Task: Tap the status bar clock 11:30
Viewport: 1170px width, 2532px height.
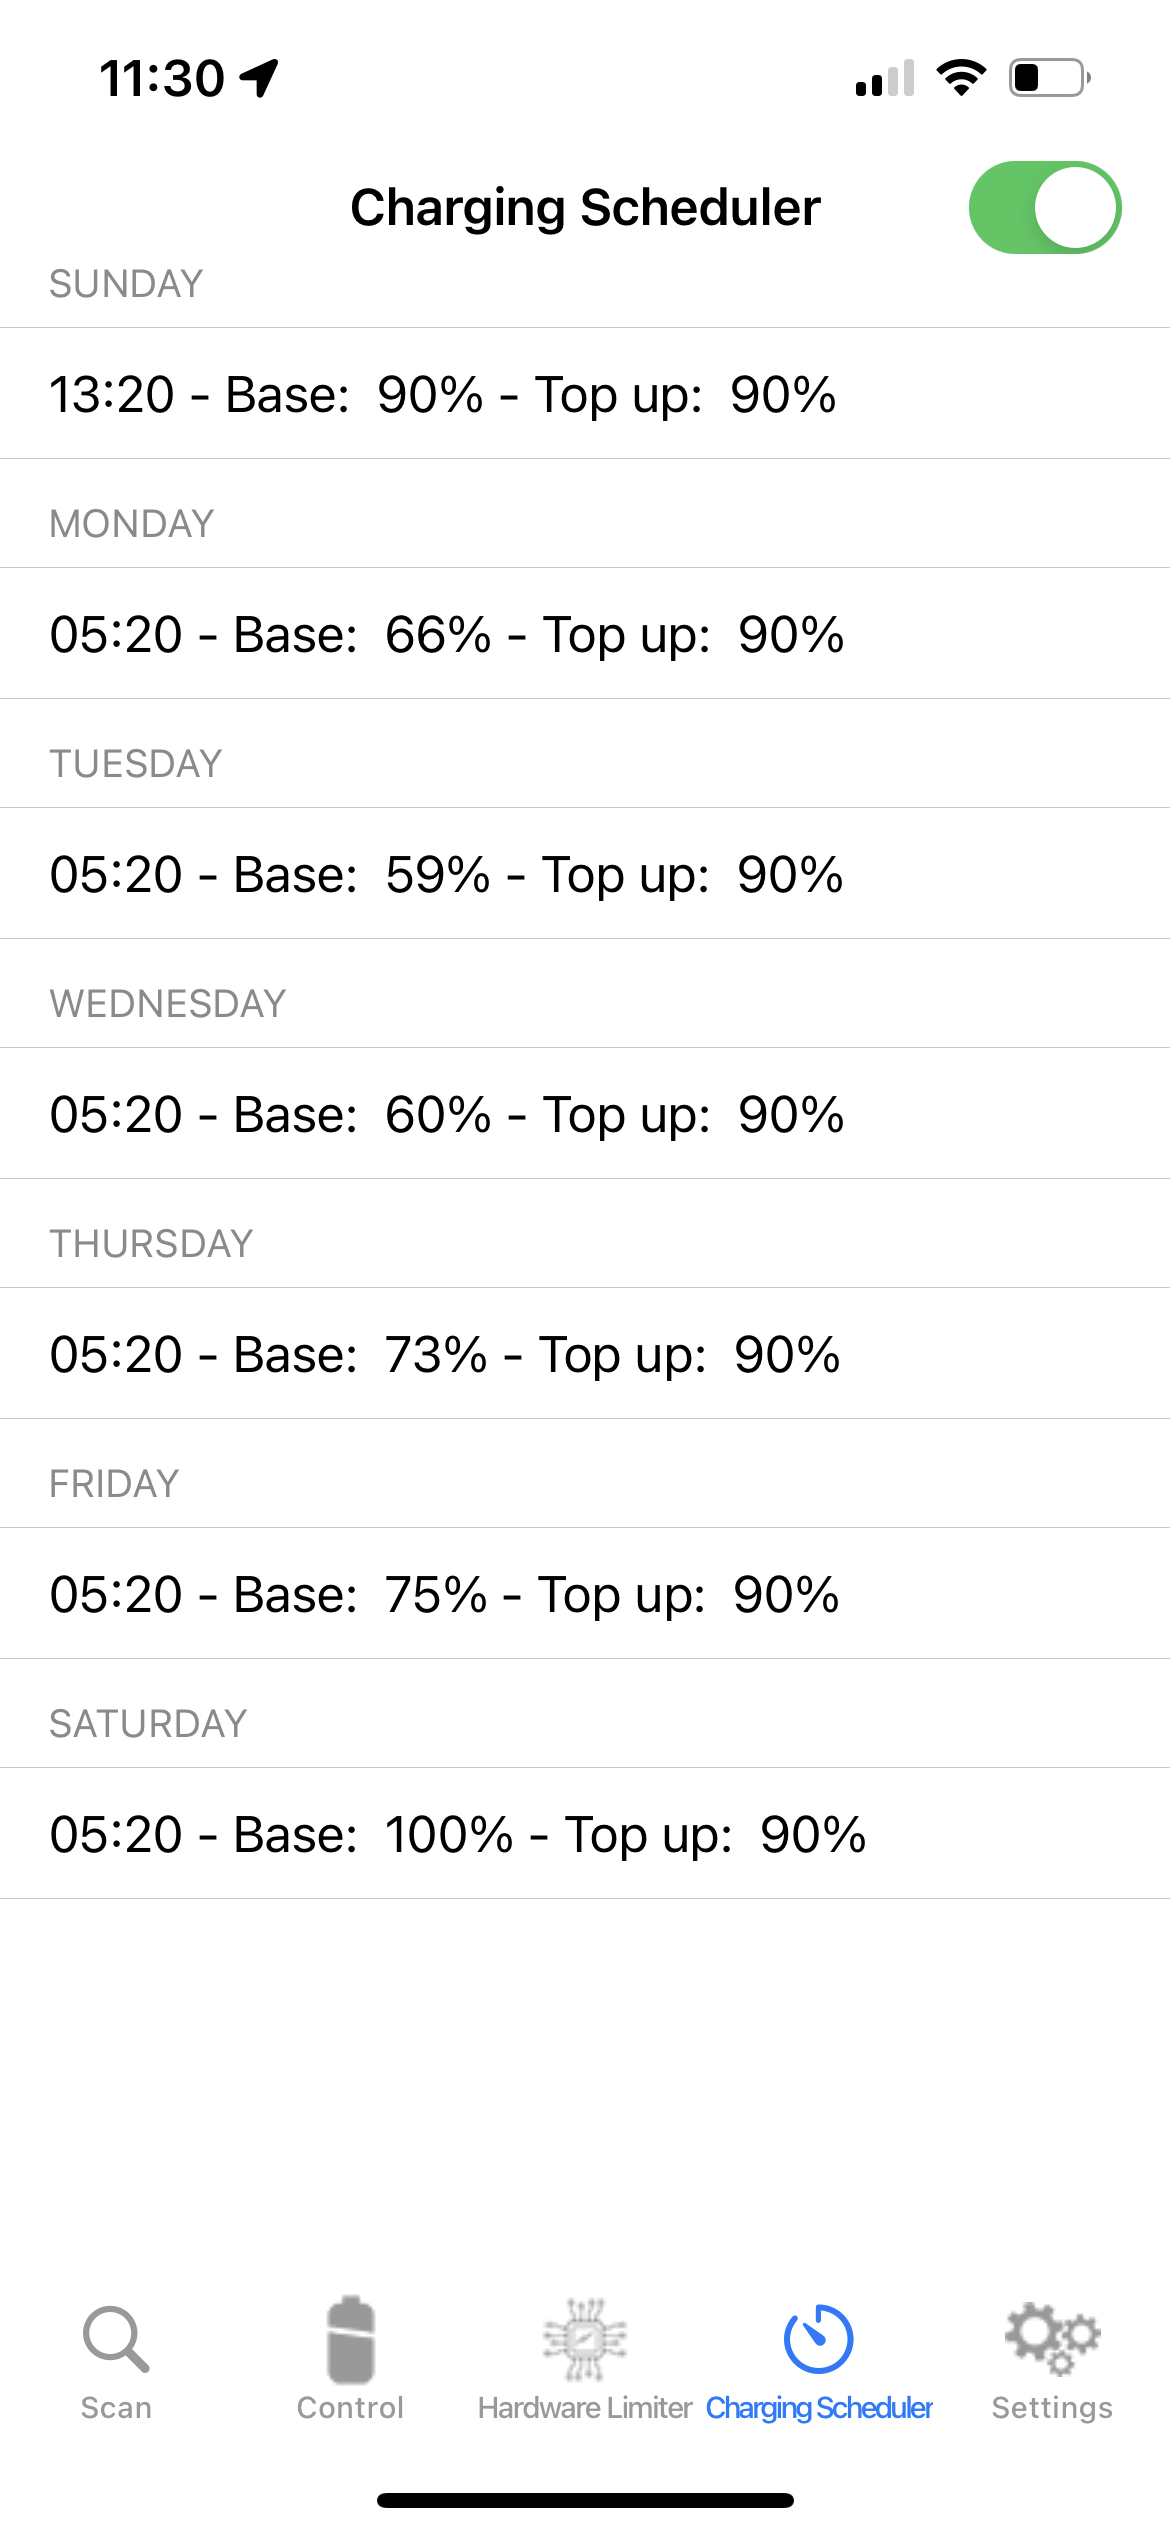Action: click(162, 78)
